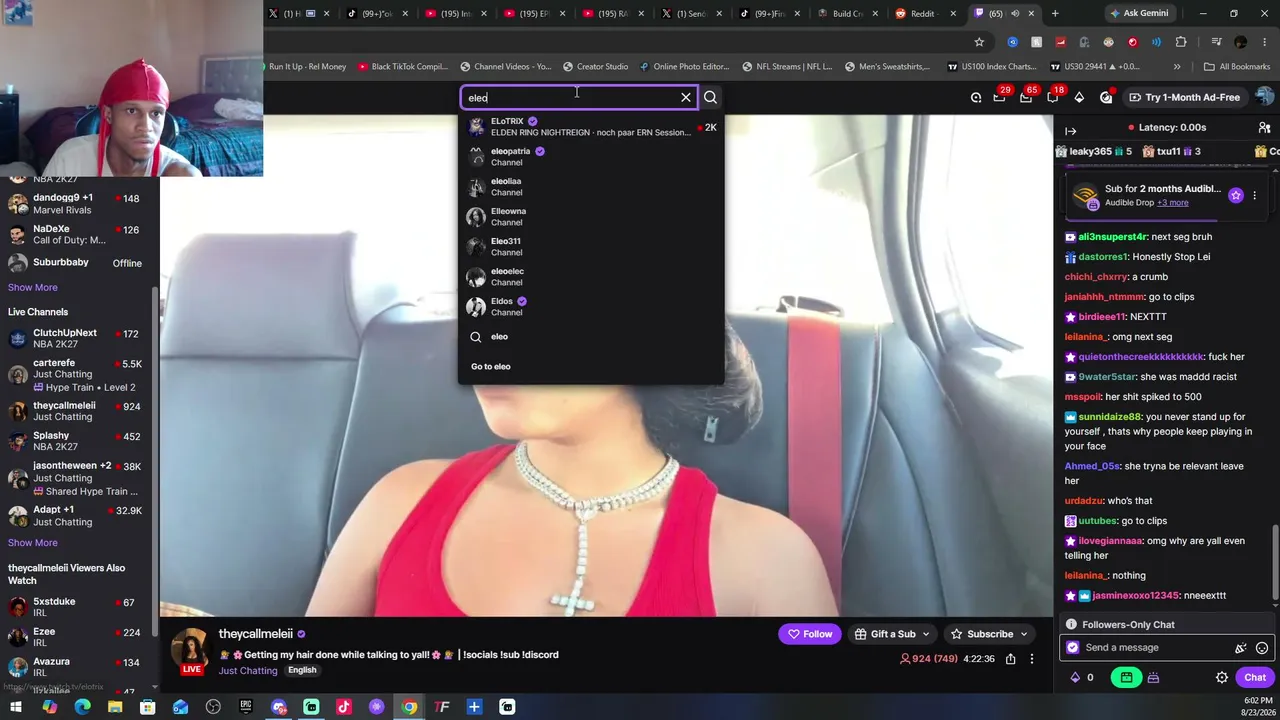Expand the Gift a Sub dropdown
Image resolution: width=1280 pixels, height=720 pixels.
(x=925, y=634)
